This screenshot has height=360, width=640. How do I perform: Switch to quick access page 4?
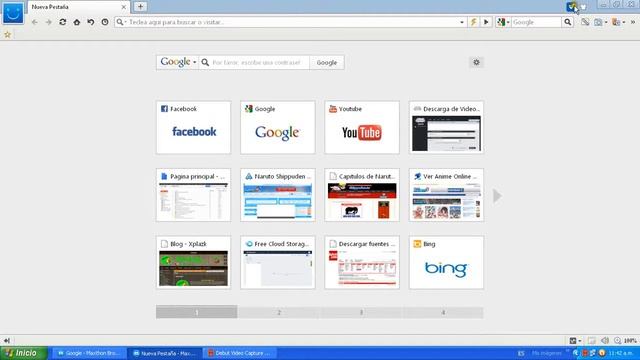tap(443, 312)
